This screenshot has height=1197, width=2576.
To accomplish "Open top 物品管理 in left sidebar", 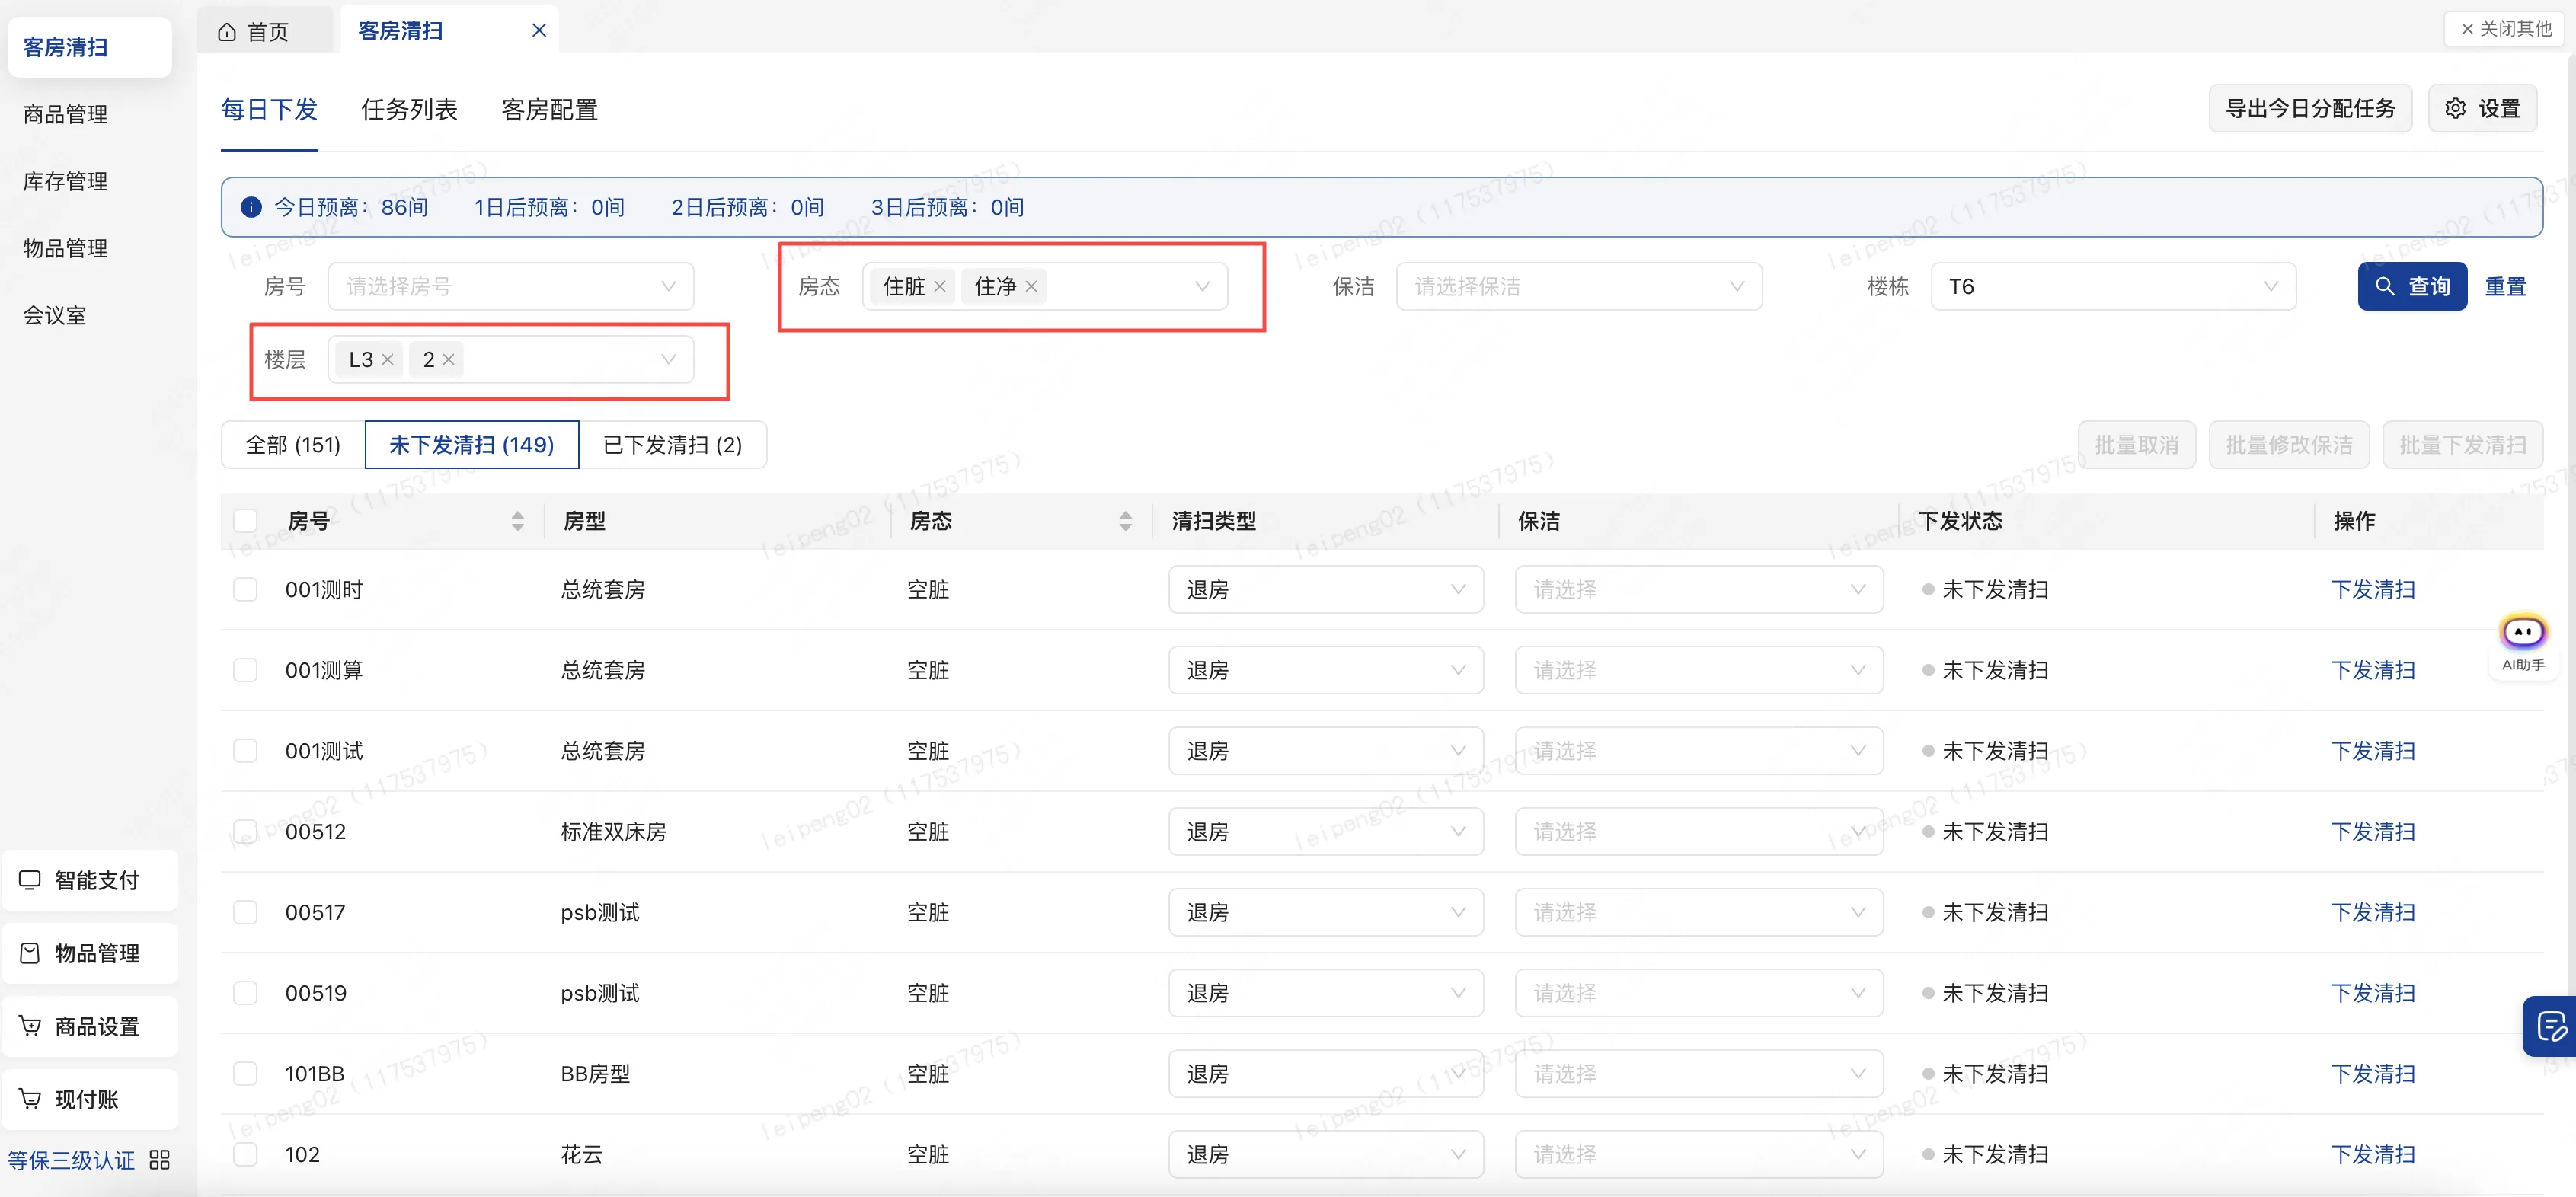I will tap(66, 248).
